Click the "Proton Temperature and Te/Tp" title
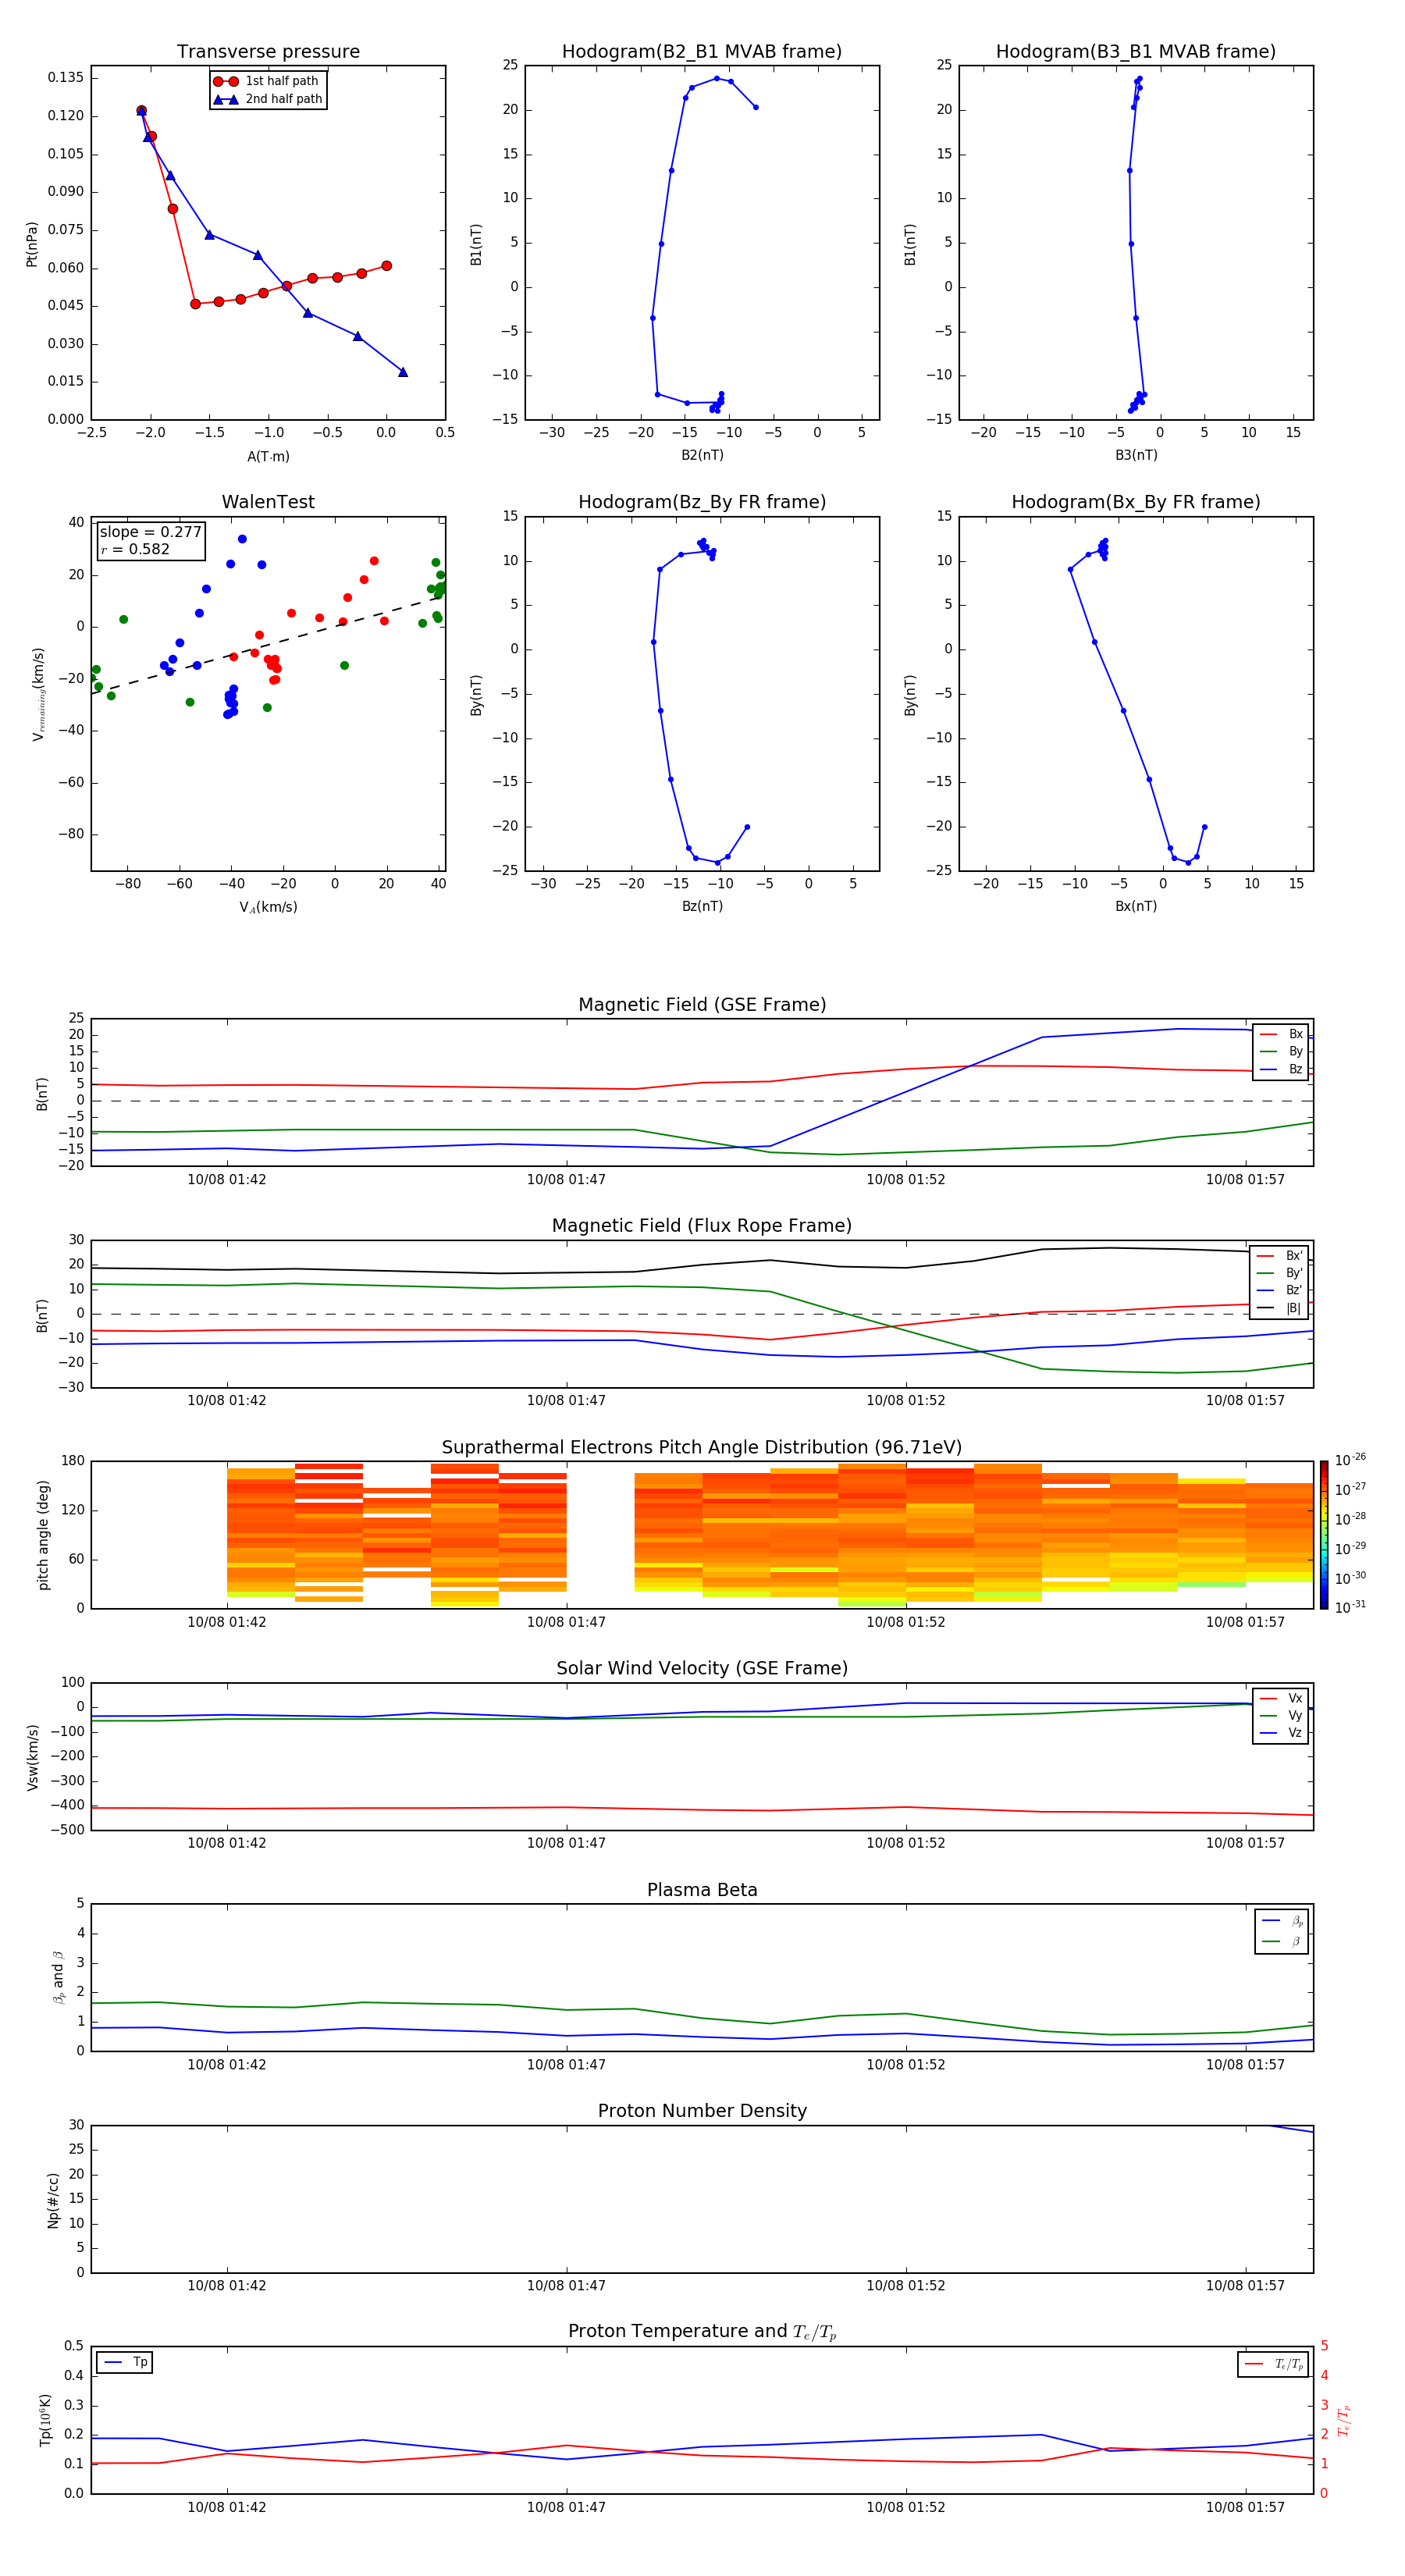Image resolution: width=1405 pixels, height=2576 pixels. [x=702, y=2332]
